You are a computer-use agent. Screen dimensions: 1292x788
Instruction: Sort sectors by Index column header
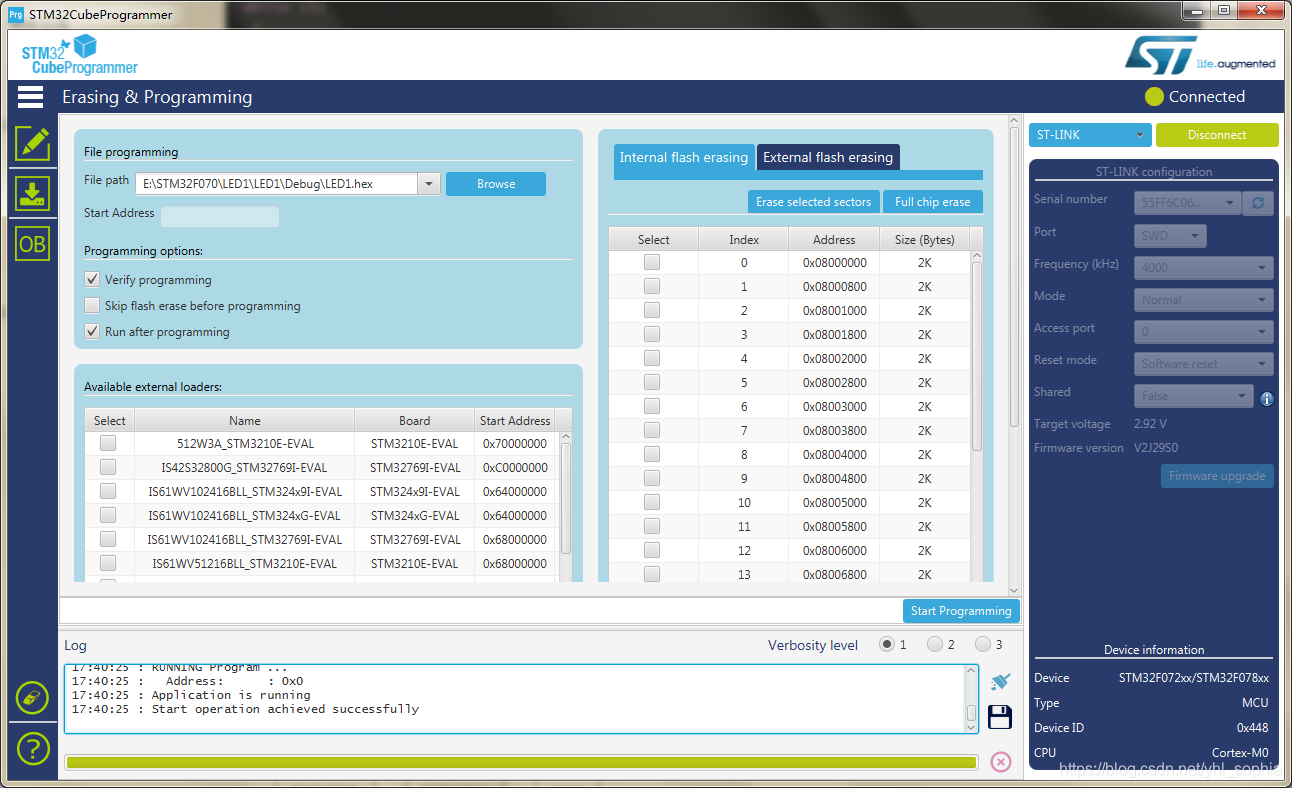(744, 239)
